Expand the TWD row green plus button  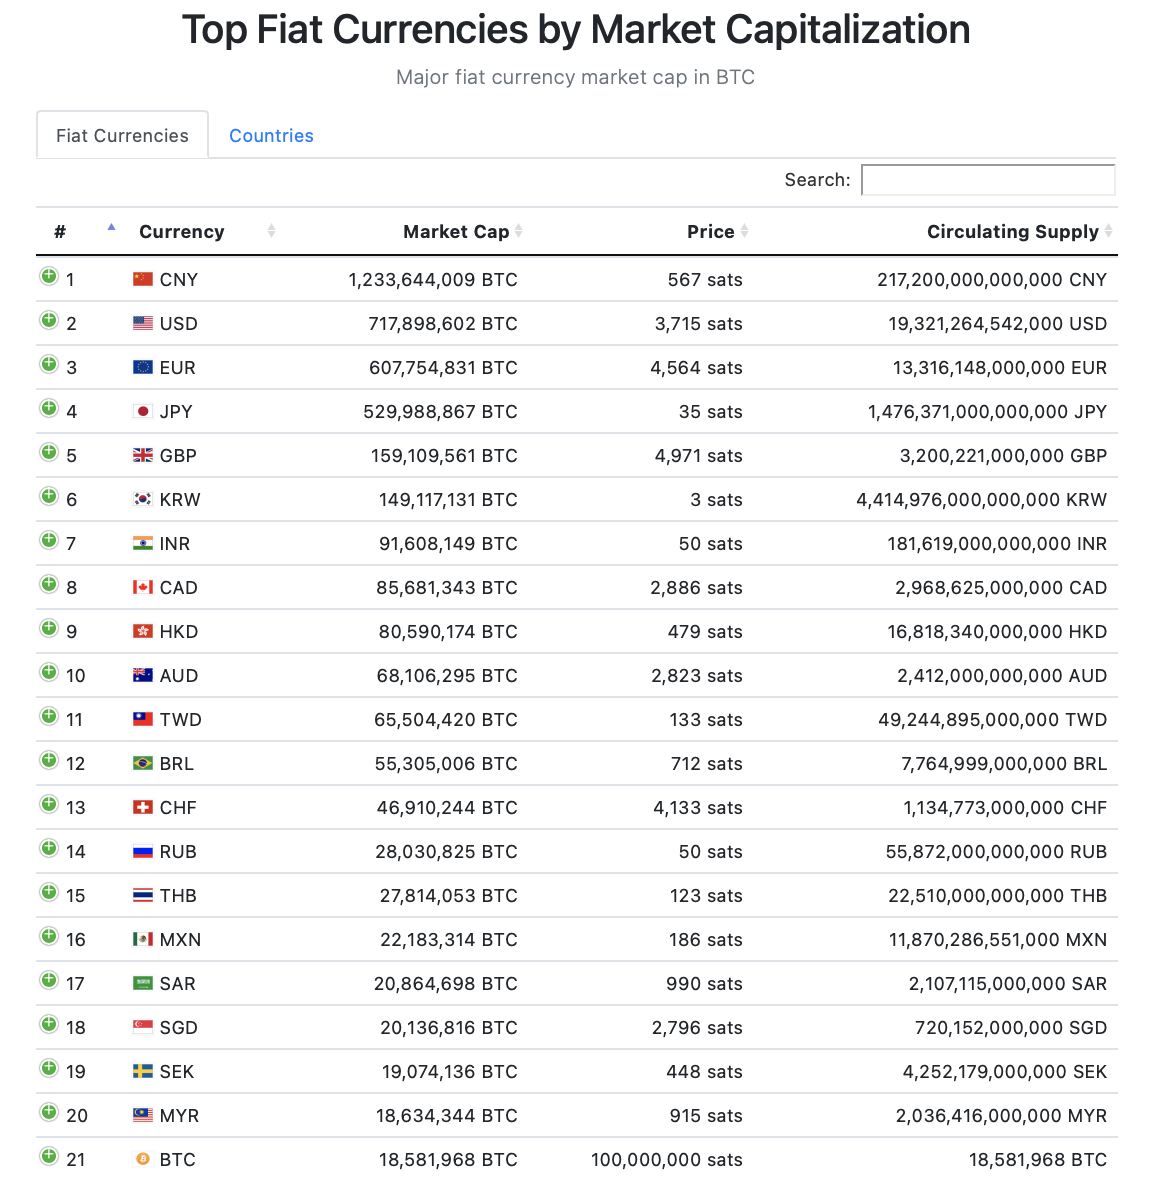click(49, 716)
